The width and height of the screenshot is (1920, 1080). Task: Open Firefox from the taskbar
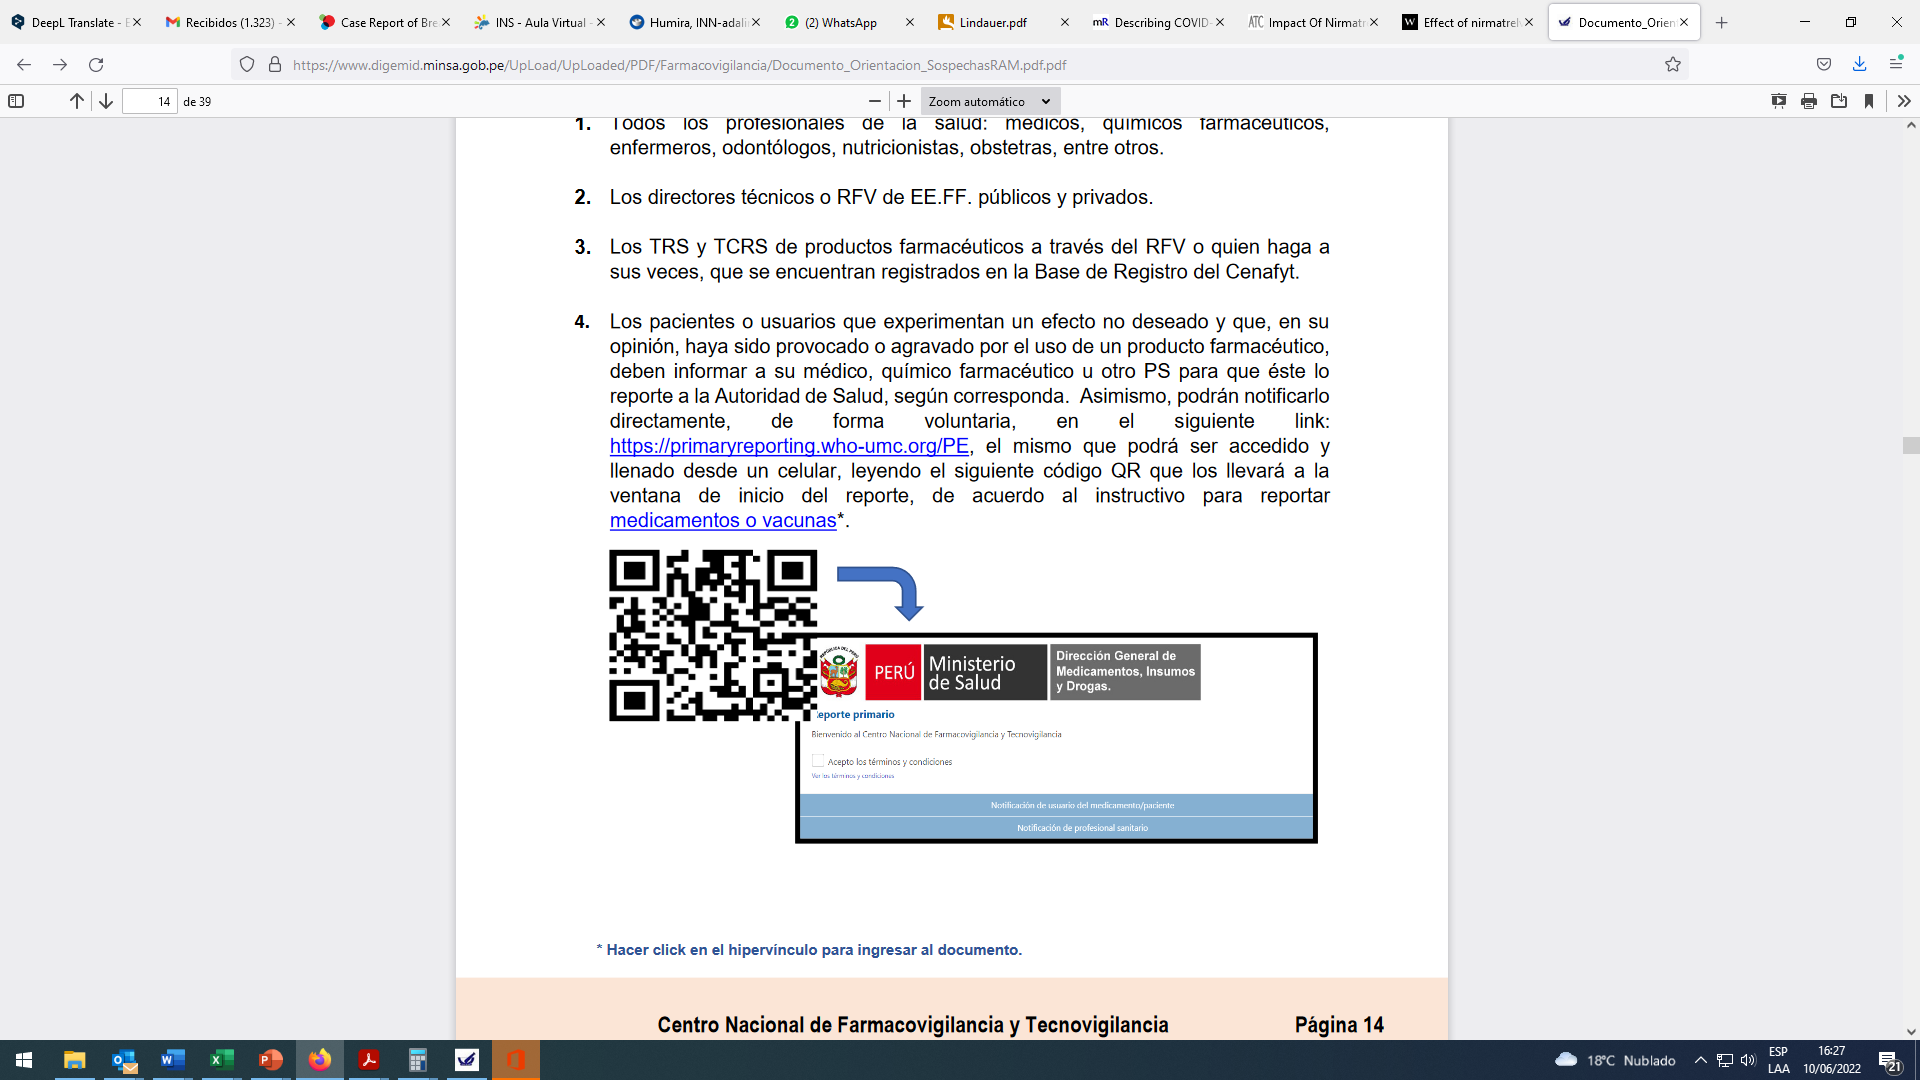[x=320, y=1060]
